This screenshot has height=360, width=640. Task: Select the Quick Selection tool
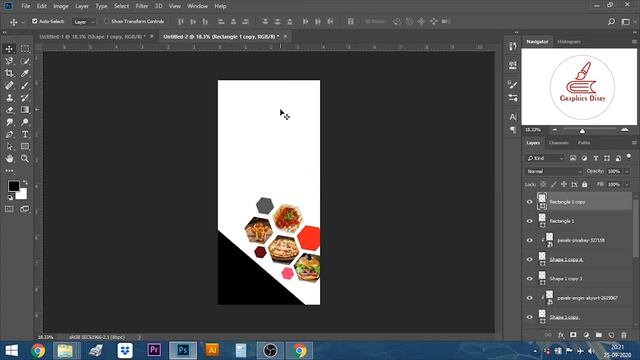25,61
